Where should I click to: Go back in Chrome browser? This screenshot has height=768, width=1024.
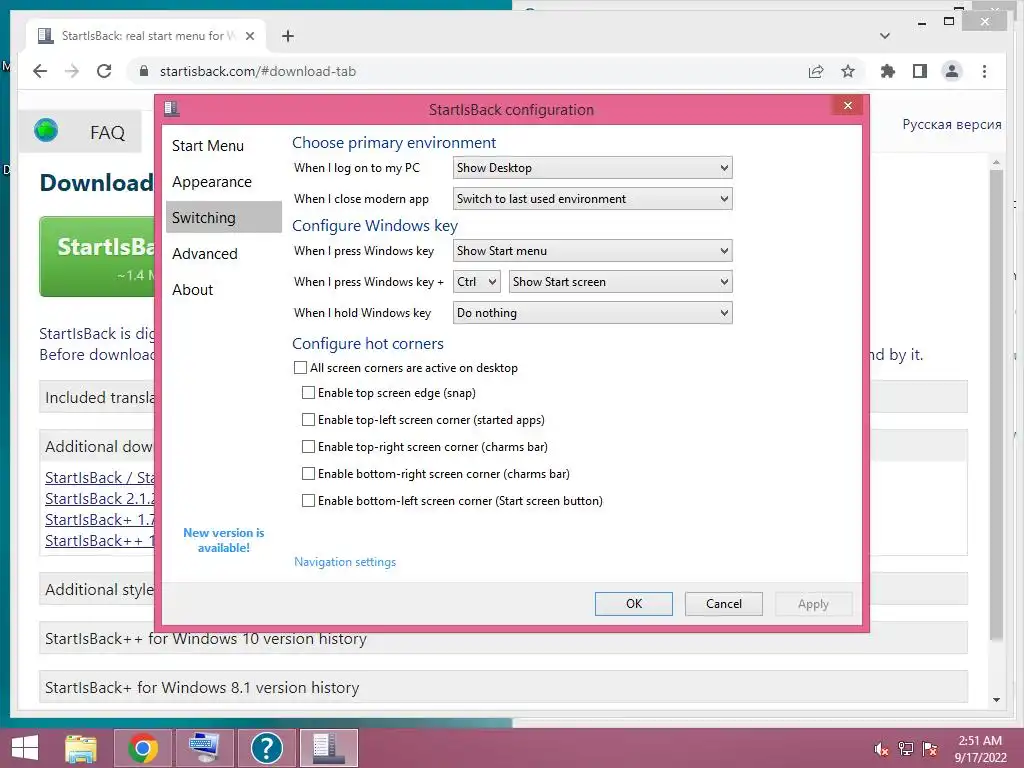[40, 71]
